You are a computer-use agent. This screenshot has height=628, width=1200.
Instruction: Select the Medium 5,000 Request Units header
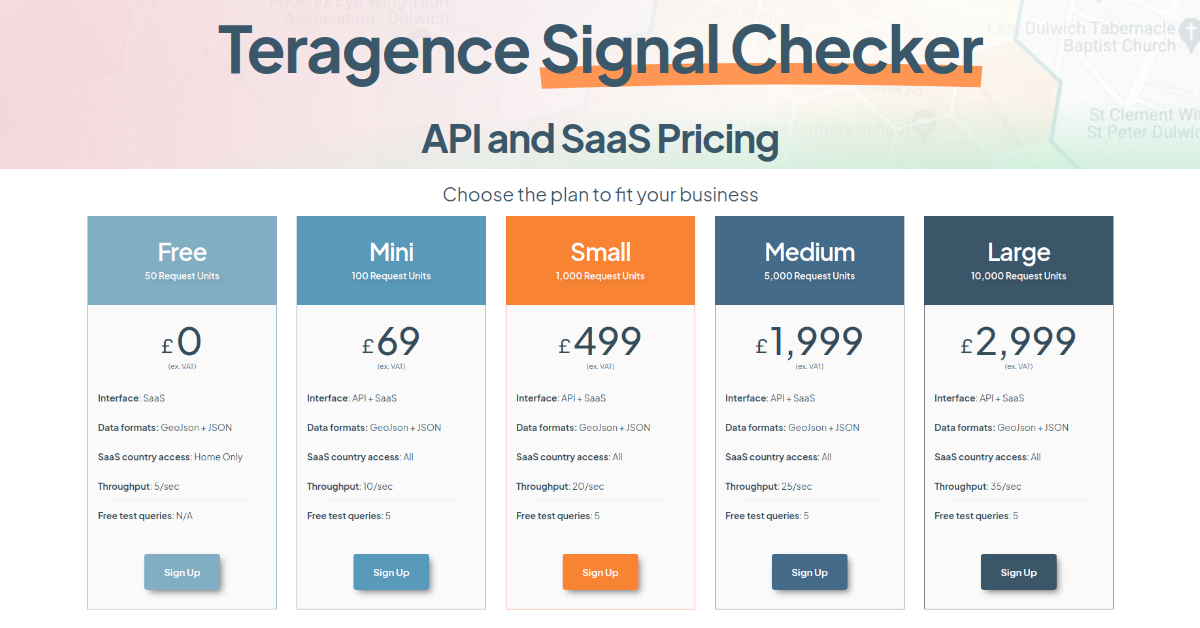(809, 259)
